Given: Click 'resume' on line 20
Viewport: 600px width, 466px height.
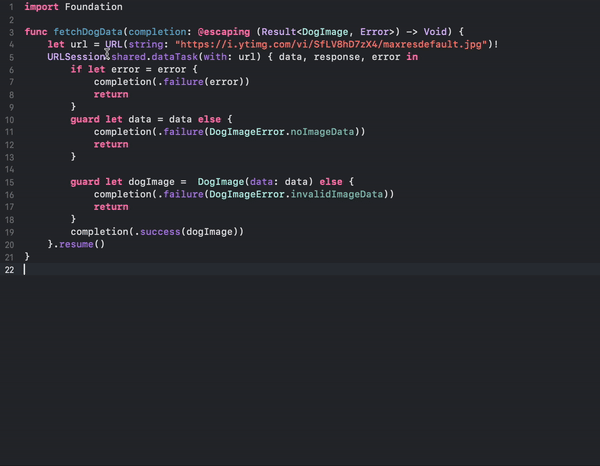Looking at the screenshot, I should tap(76, 244).
